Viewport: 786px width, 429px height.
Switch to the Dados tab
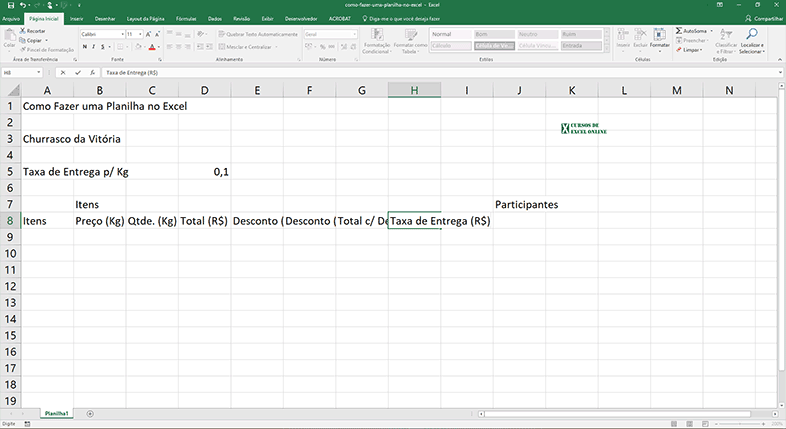pos(215,19)
